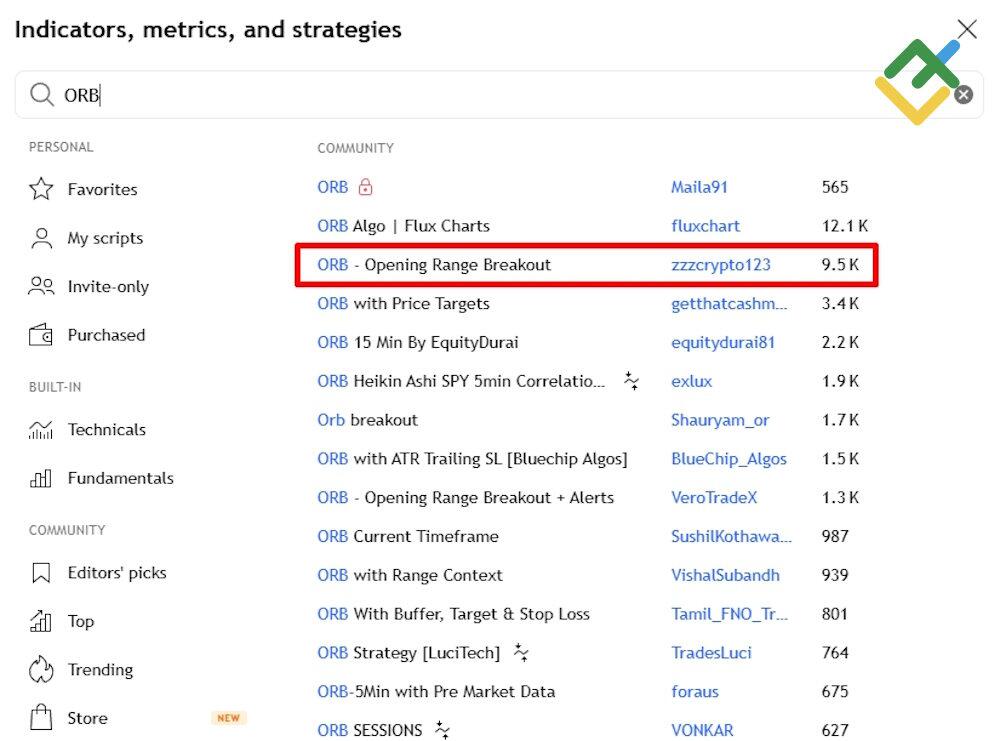Click the Purchased wallet icon
1000x741 pixels.
tap(41, 336)
